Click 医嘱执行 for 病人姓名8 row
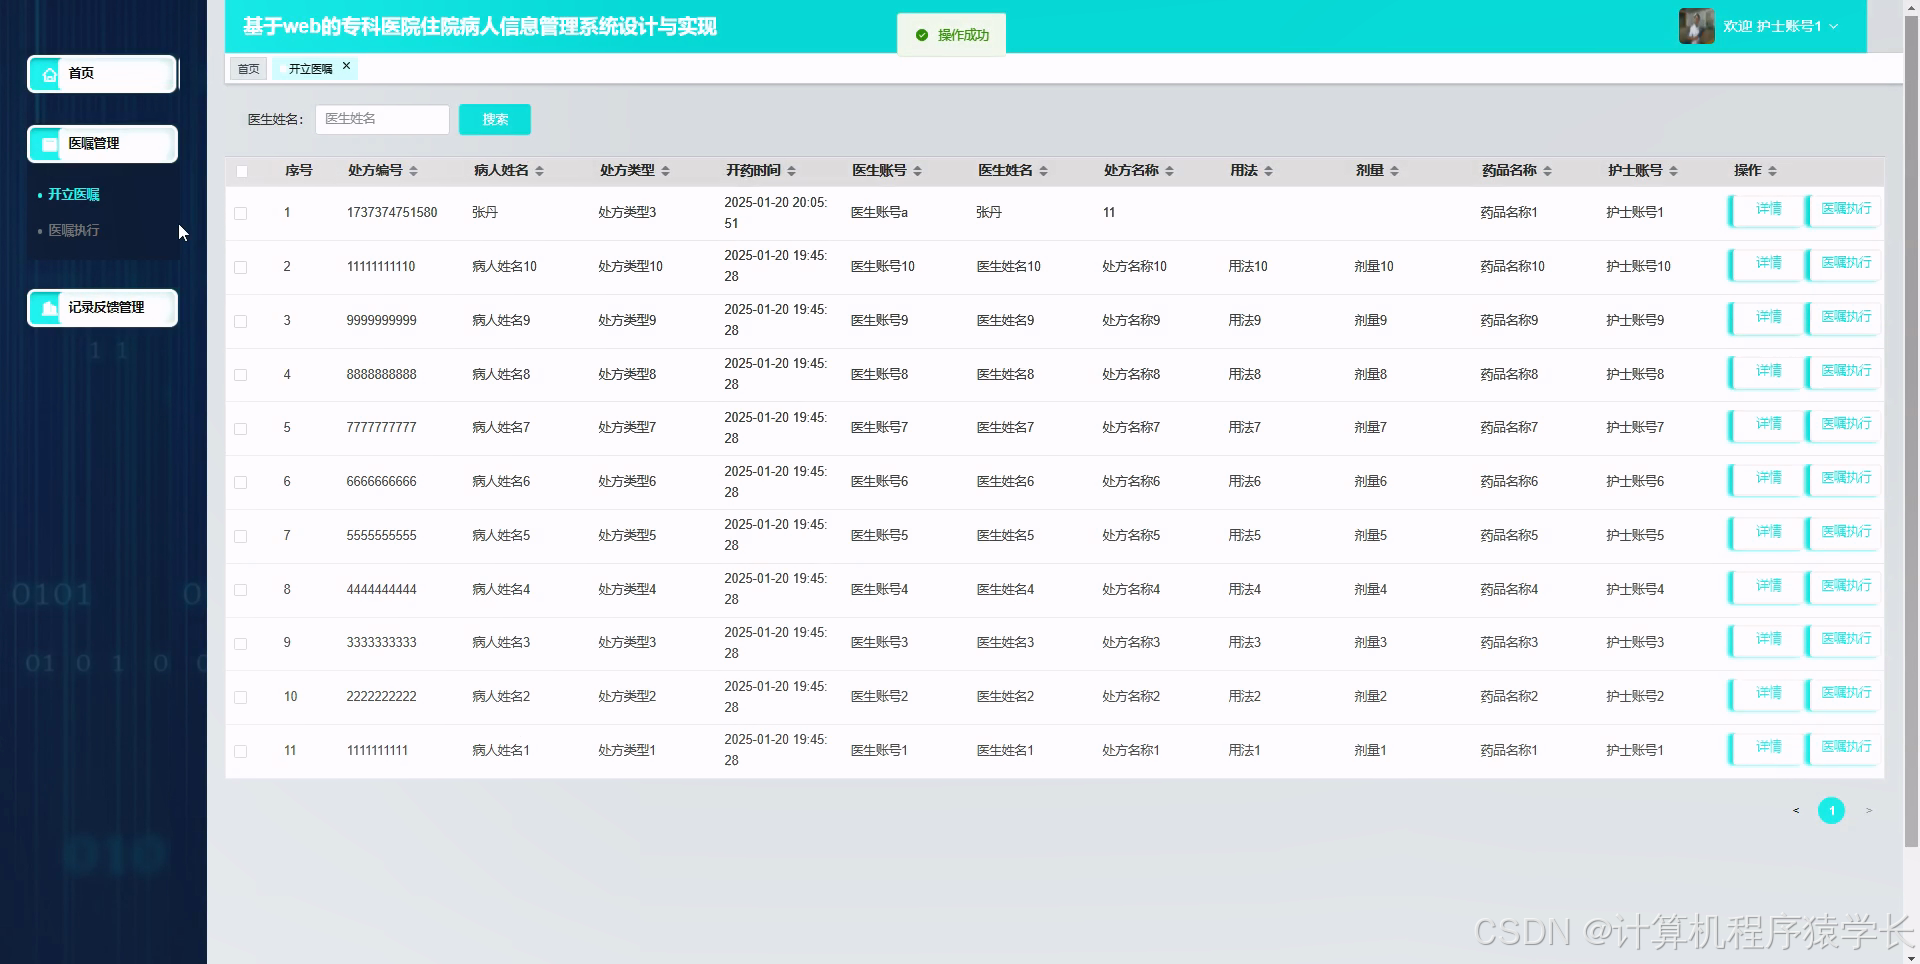The height and width of the screenshot is (964, 1920). [1843, 372]
